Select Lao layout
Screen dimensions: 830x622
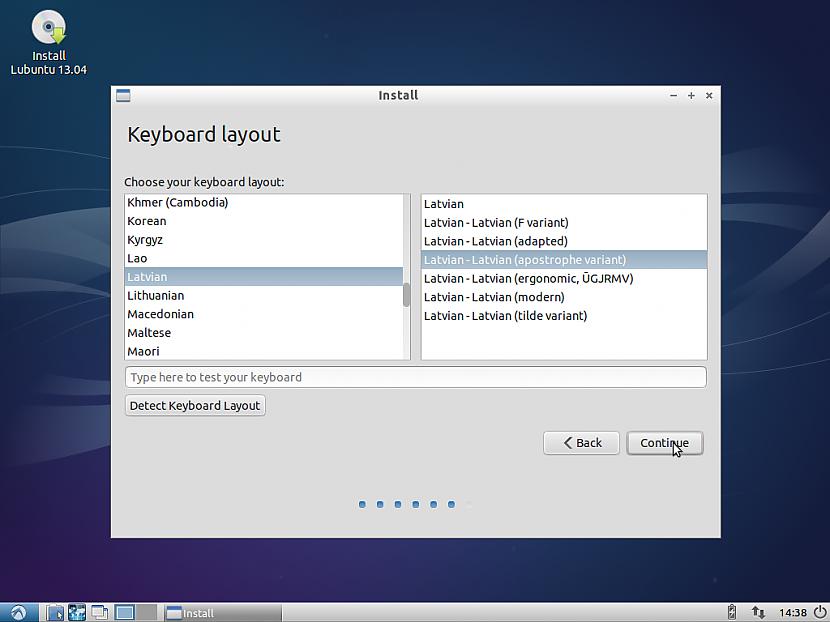[264, 258]
